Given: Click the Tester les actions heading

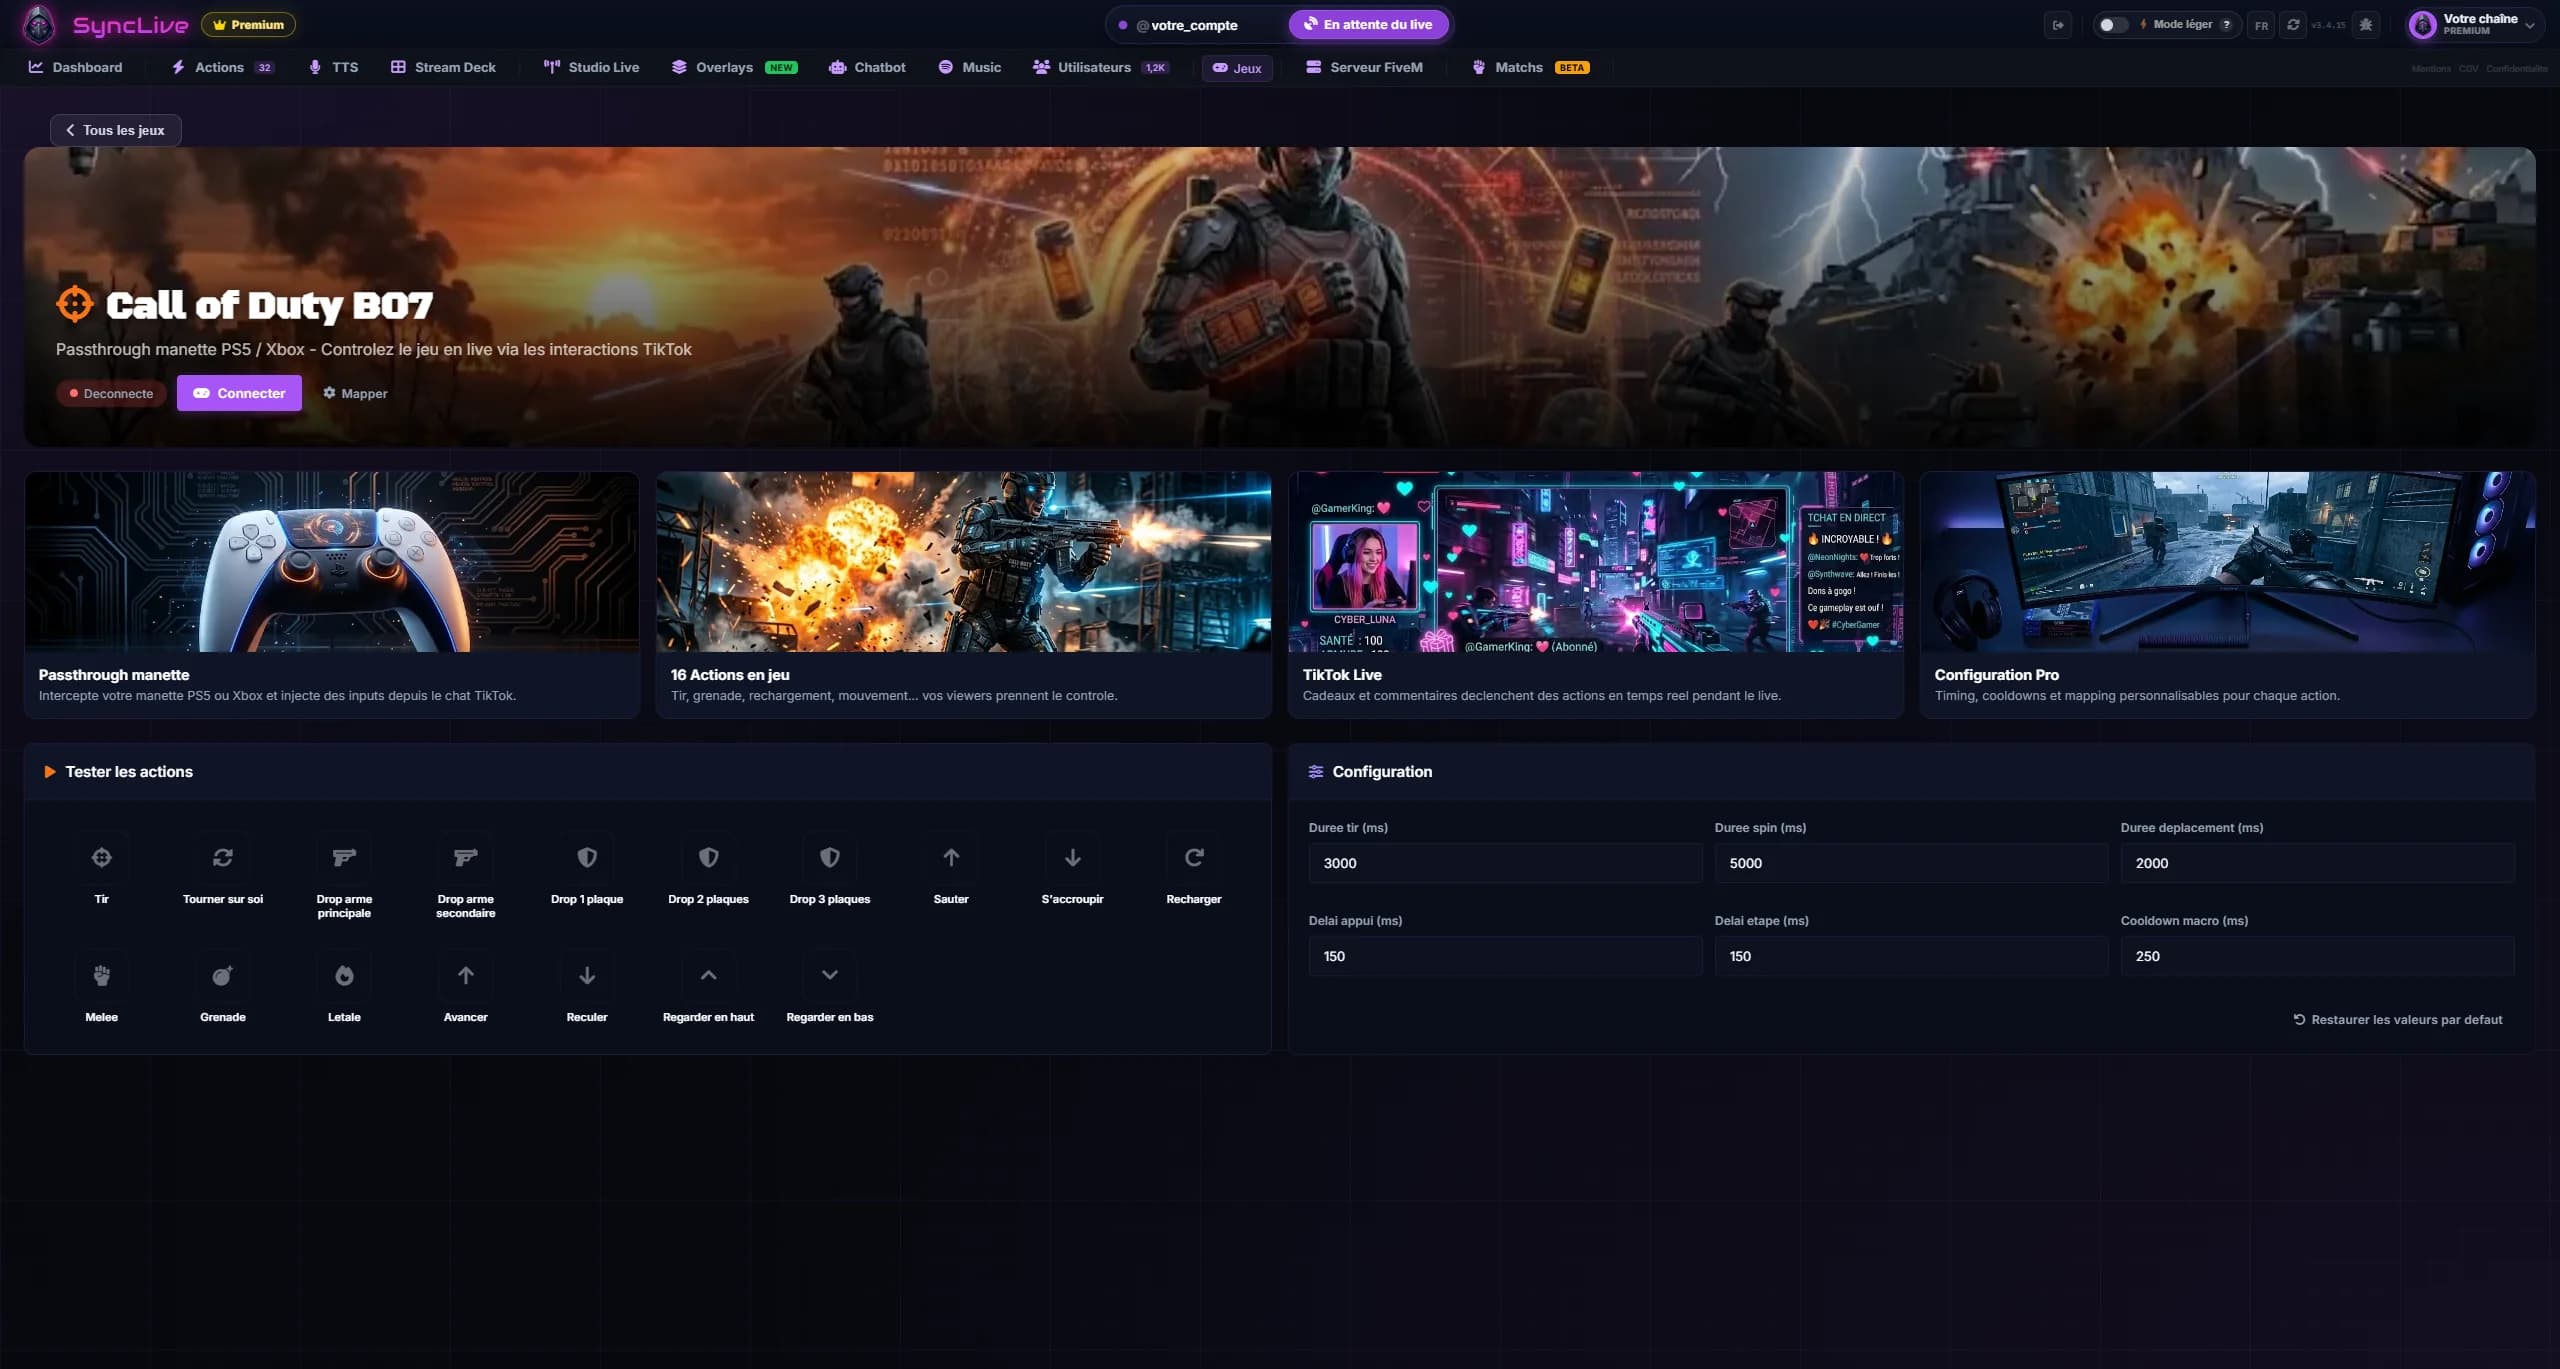Looking at the screenshot, I should (128, 772).
